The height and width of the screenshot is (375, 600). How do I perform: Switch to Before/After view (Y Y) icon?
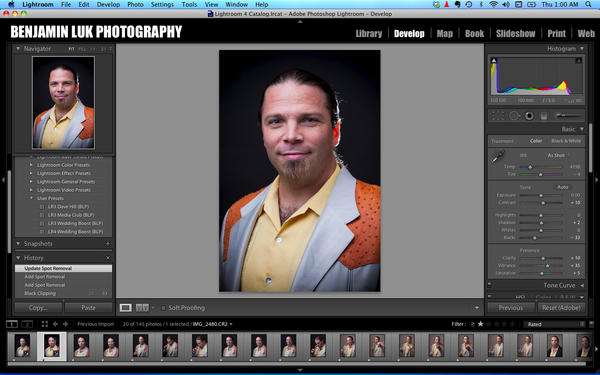click(142, 308)
